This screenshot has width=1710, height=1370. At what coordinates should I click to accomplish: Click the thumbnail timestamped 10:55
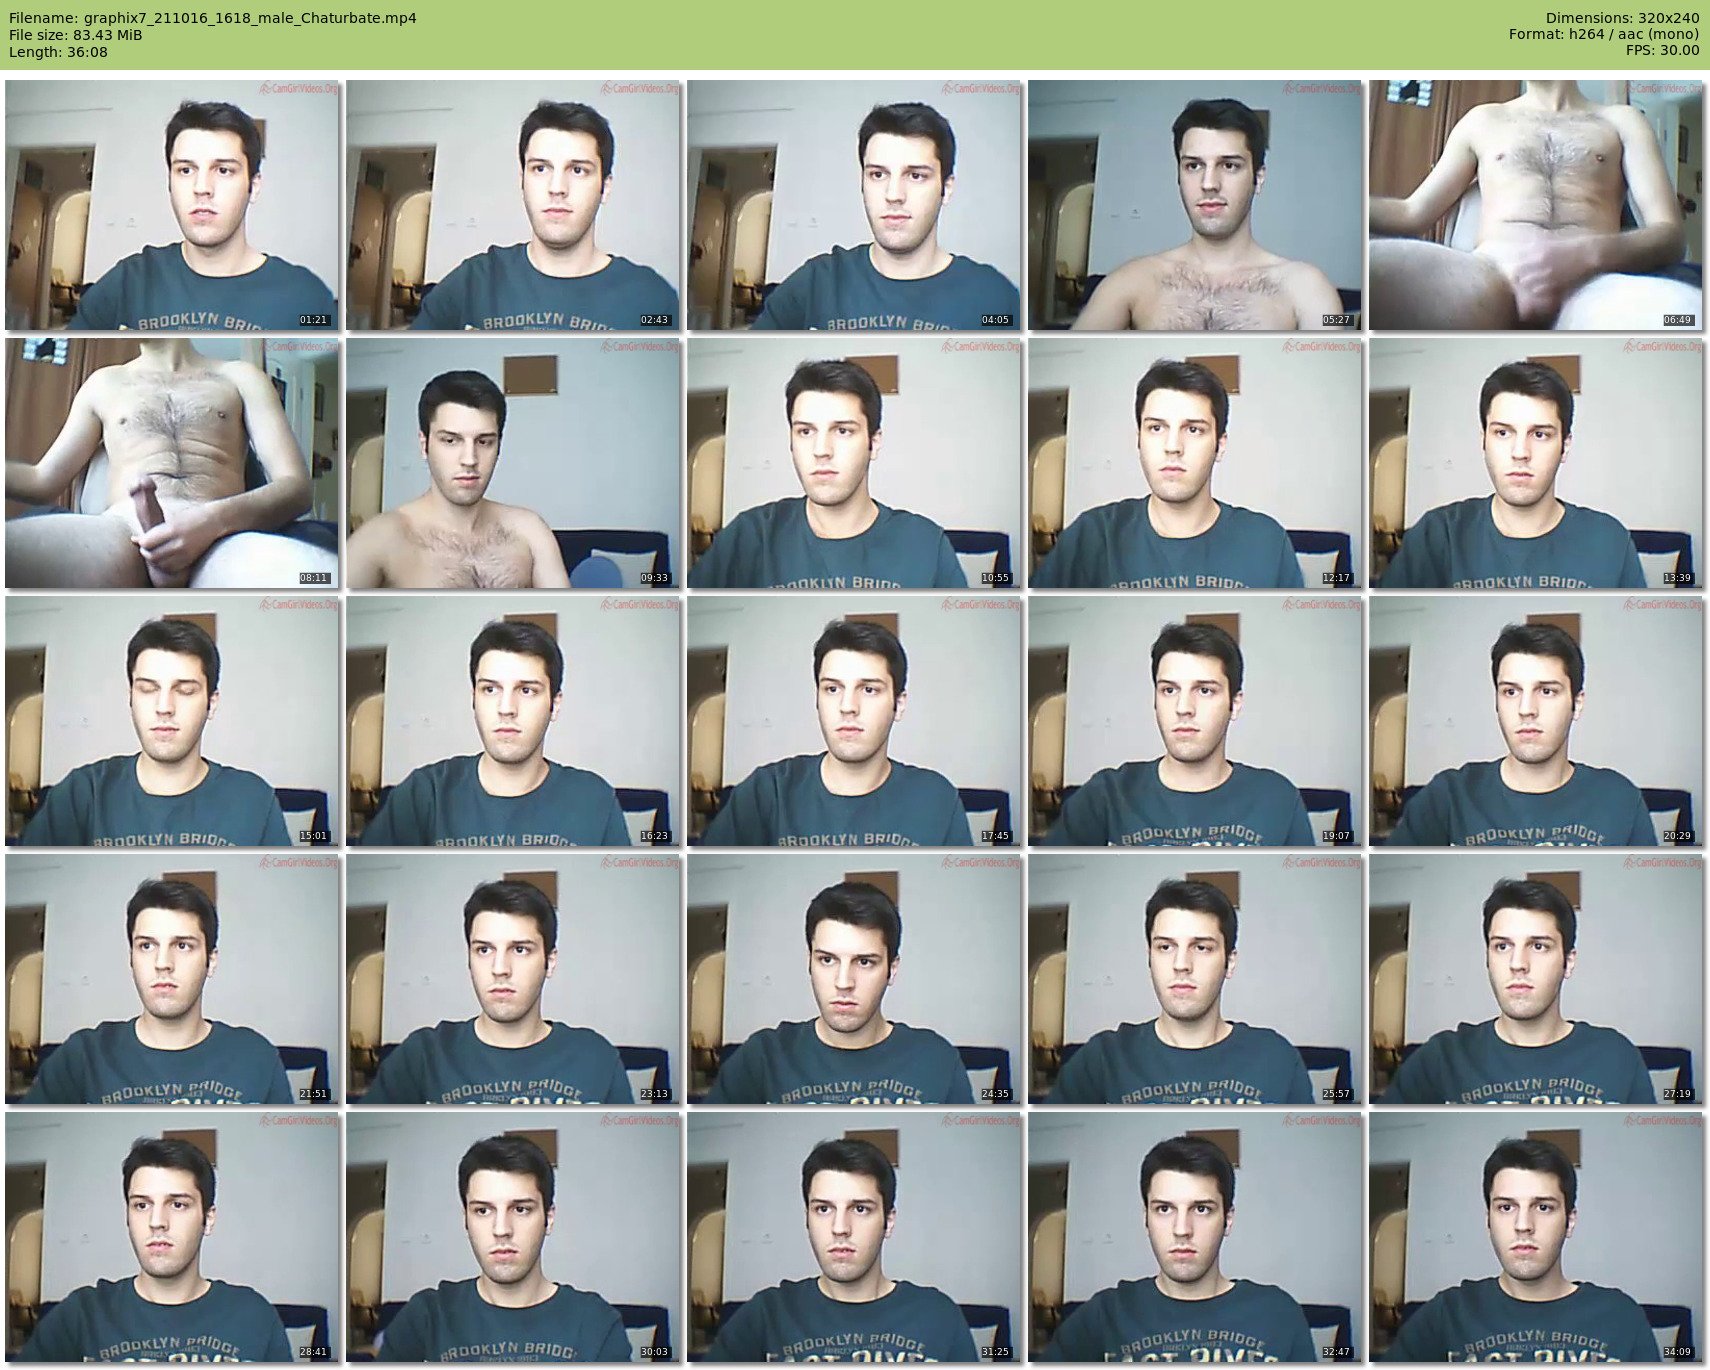pyautogui.click(x=854, y=463)
